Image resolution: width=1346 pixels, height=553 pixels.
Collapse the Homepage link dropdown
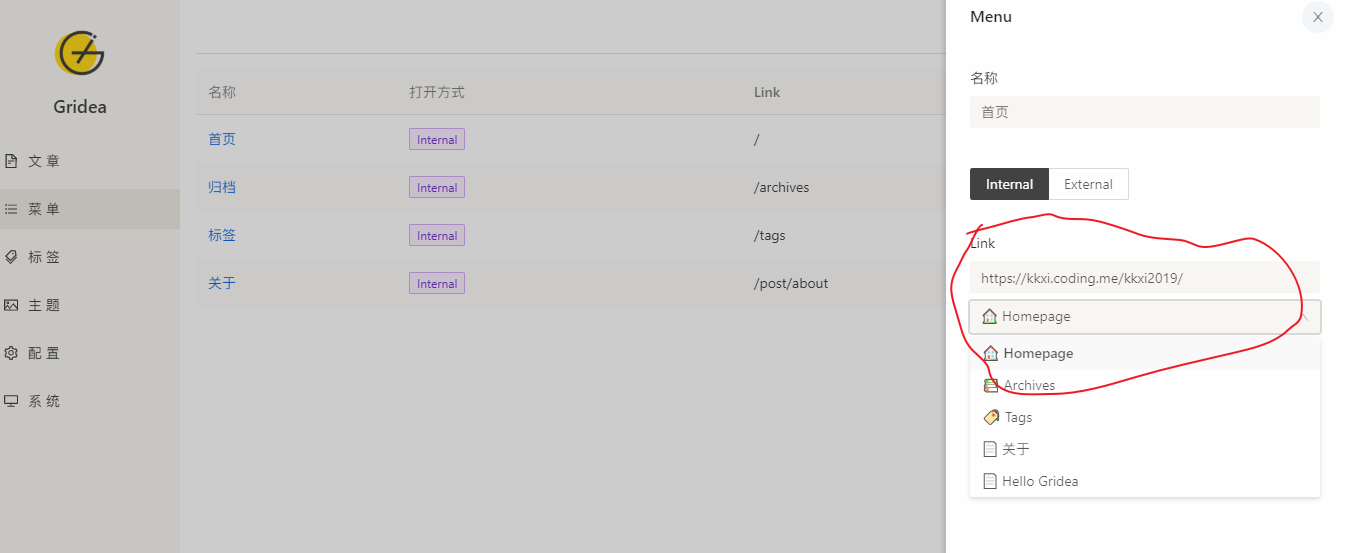tap(1145, 317)
